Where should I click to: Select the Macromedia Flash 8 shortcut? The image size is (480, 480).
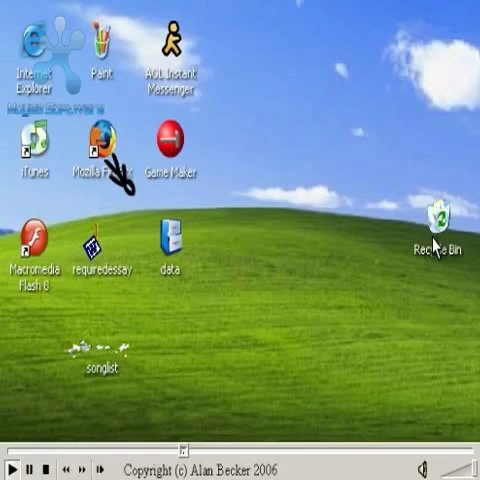pyautogui.click(x=34, y=237)
